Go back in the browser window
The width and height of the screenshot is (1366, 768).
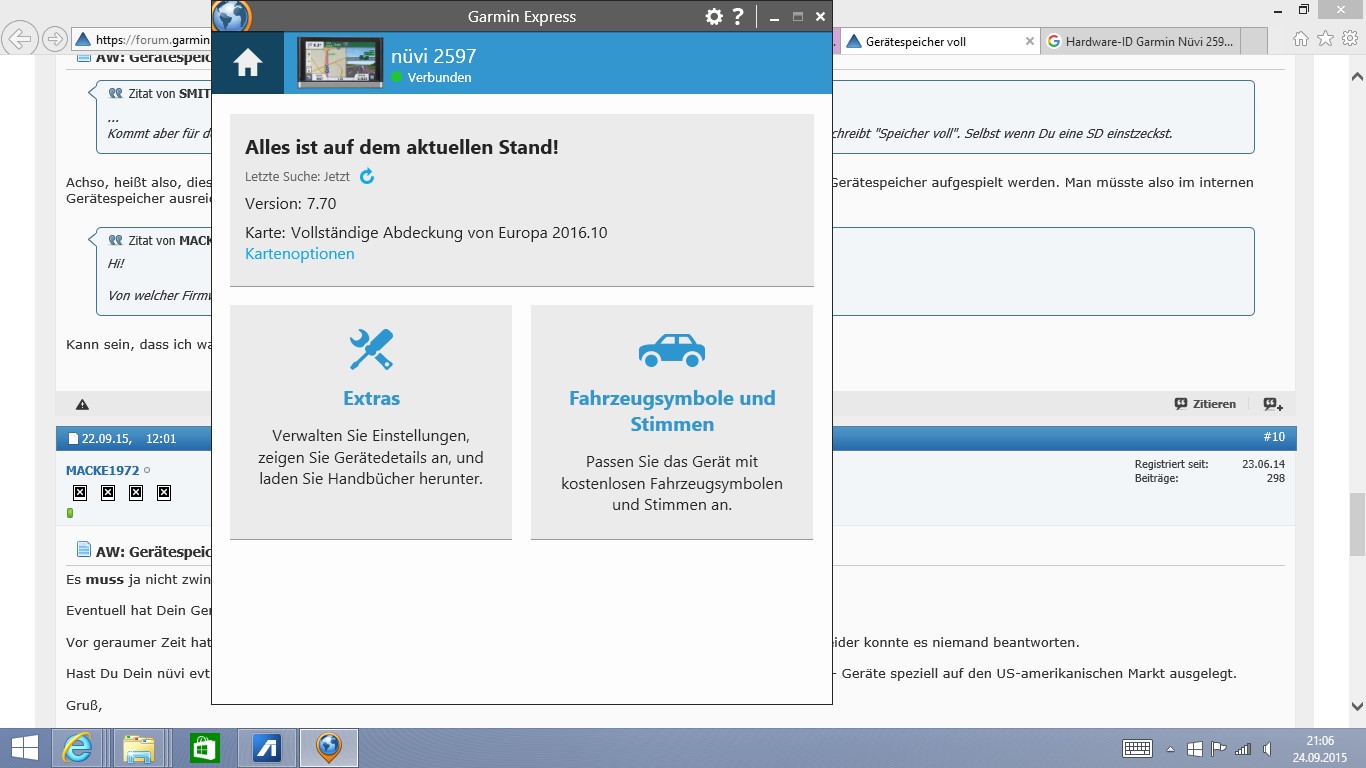[x=18, y=39]
